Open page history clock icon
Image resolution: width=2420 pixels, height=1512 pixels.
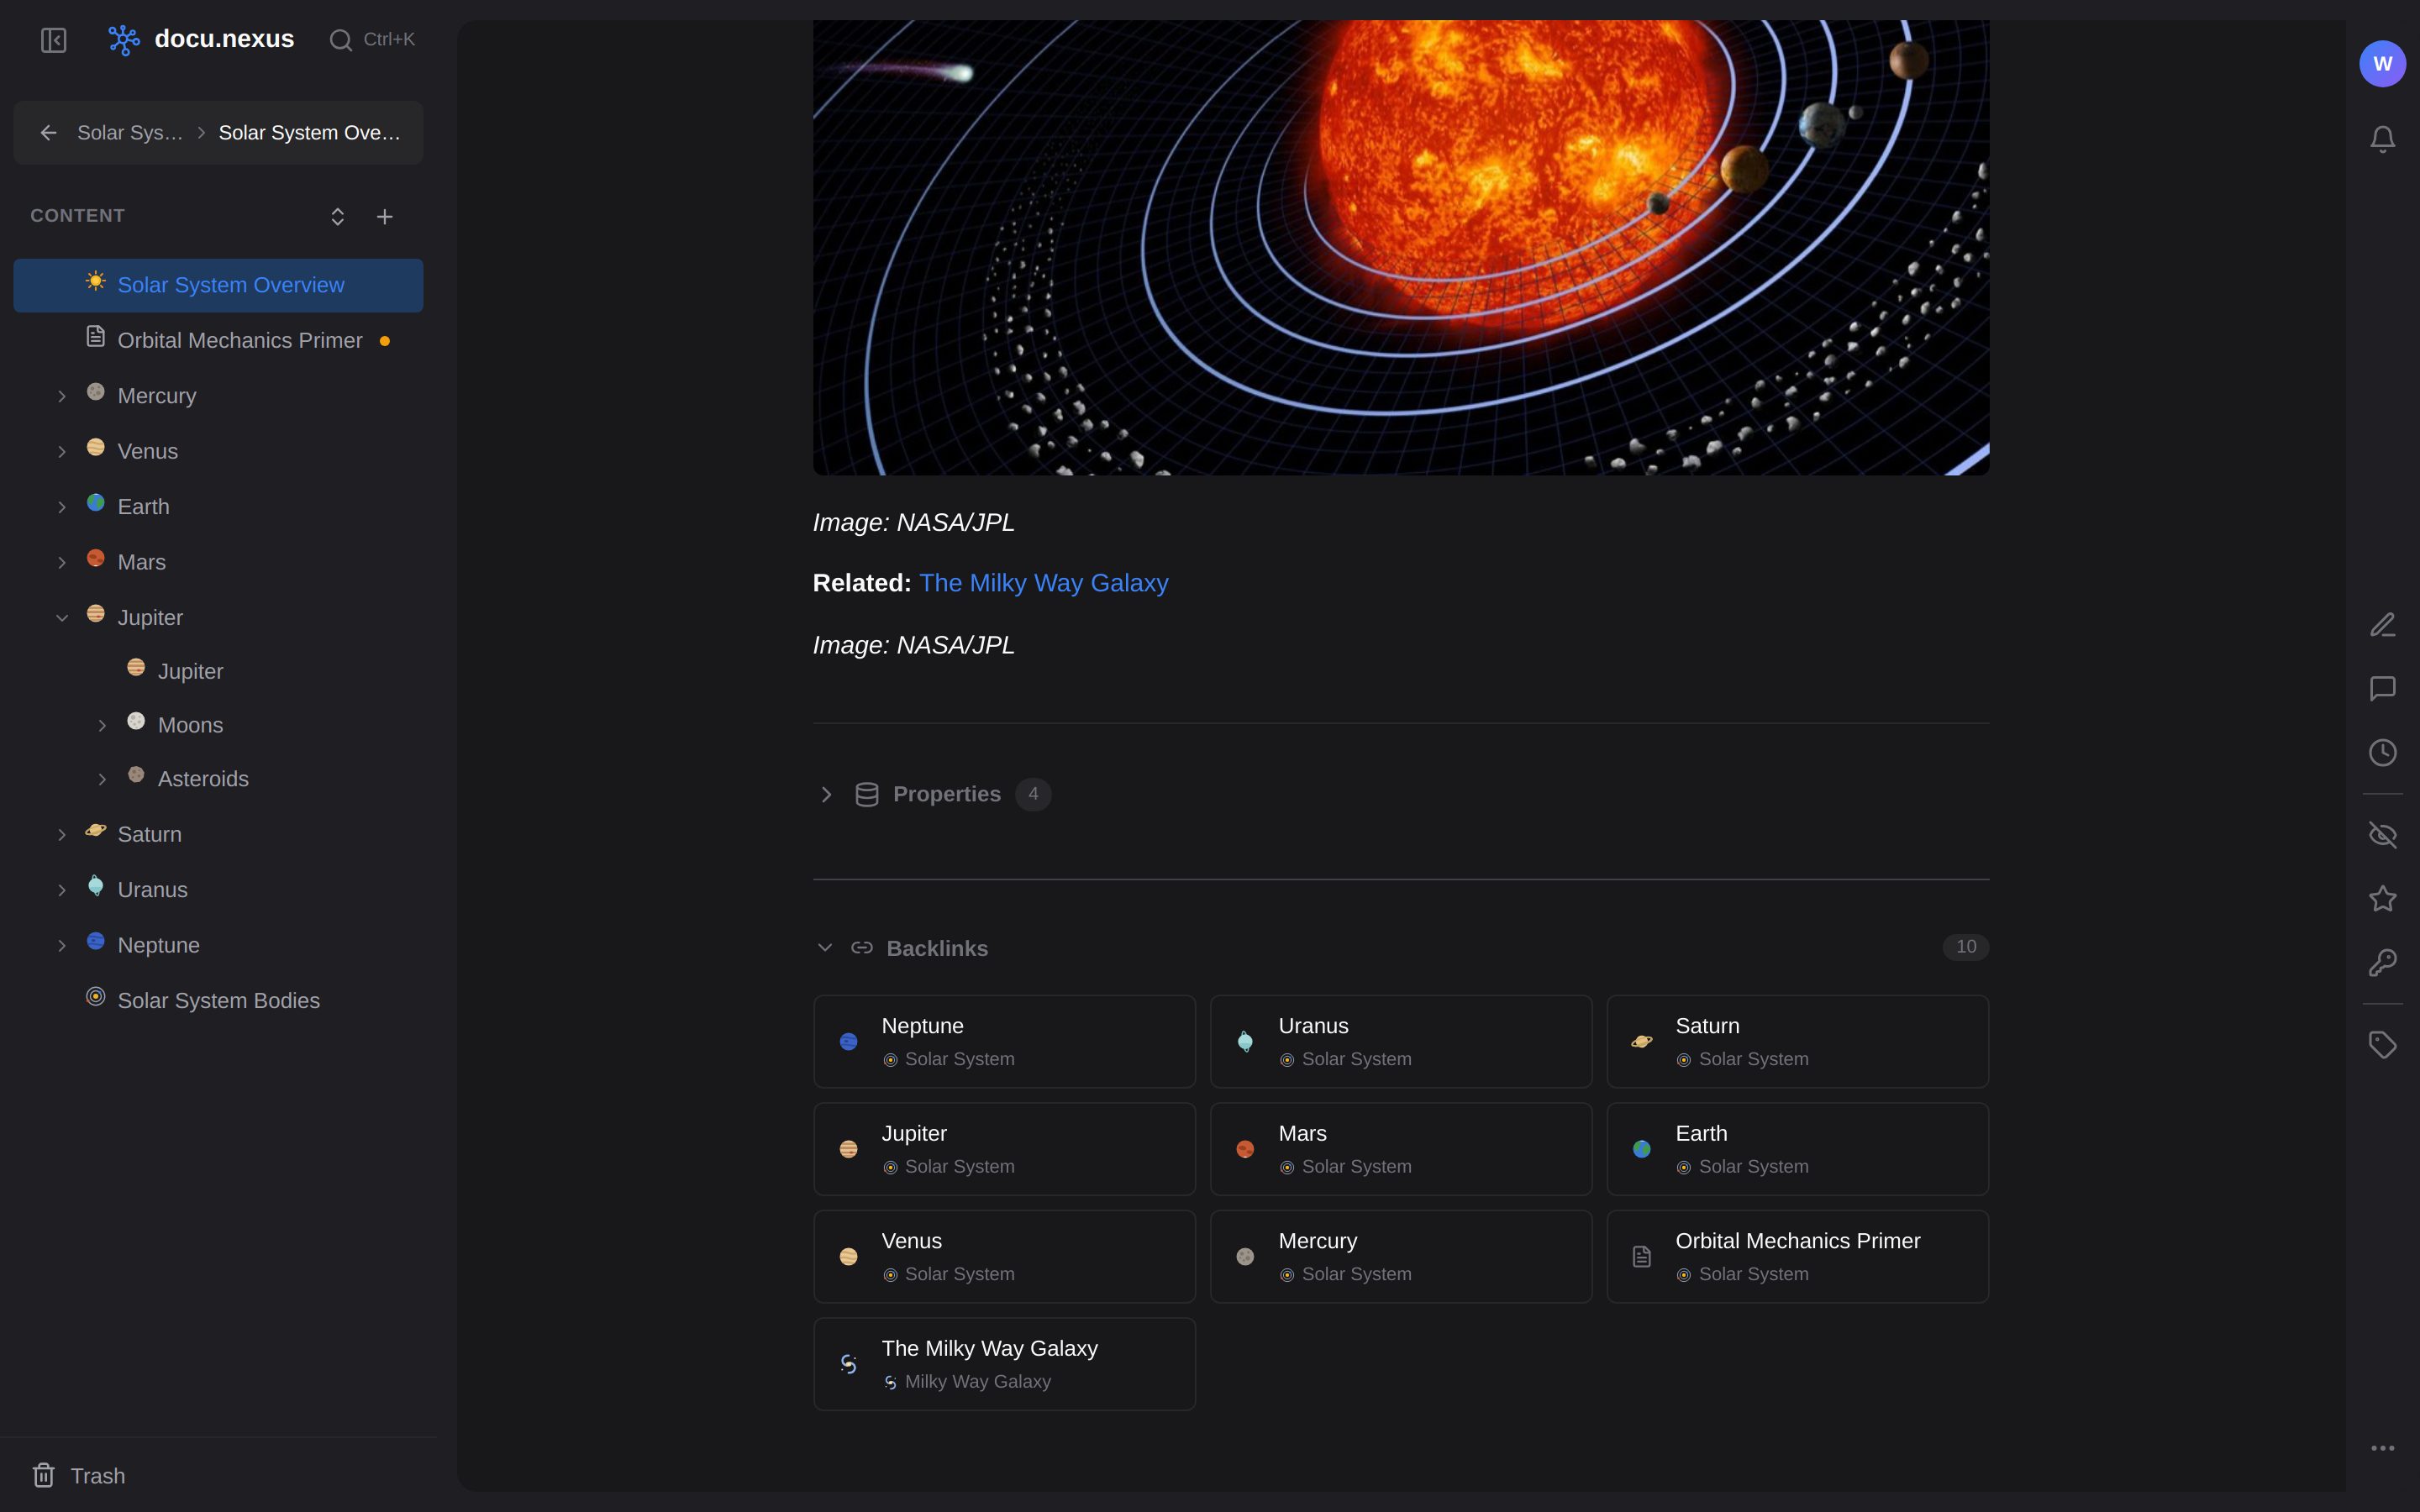point(2382,753)
